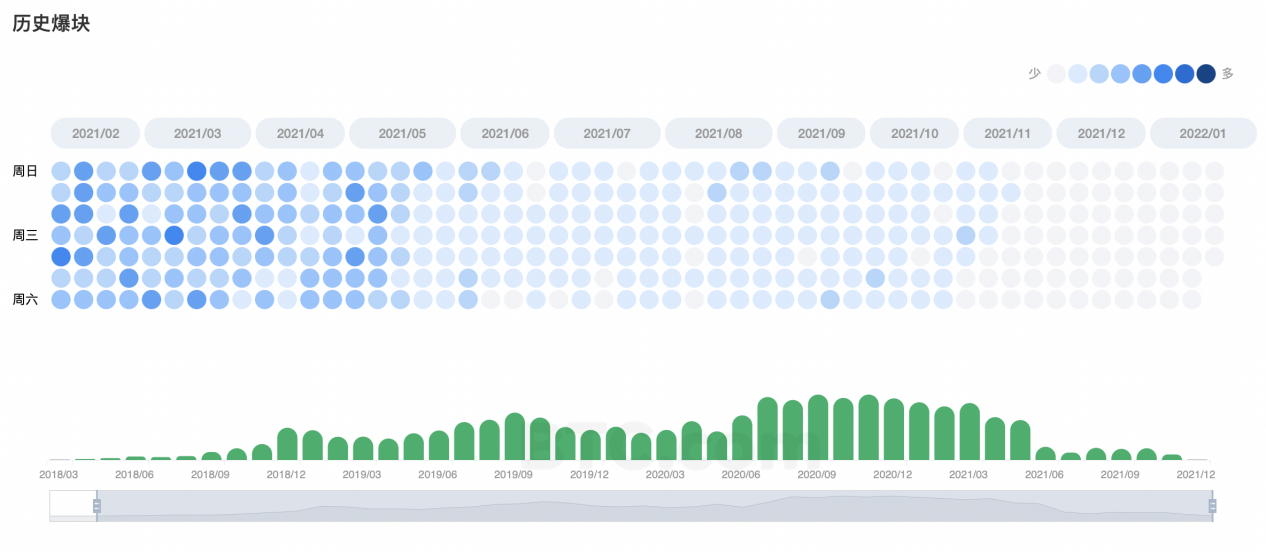
Task: Click the 周六 row label
Action: tap(25, 299)
